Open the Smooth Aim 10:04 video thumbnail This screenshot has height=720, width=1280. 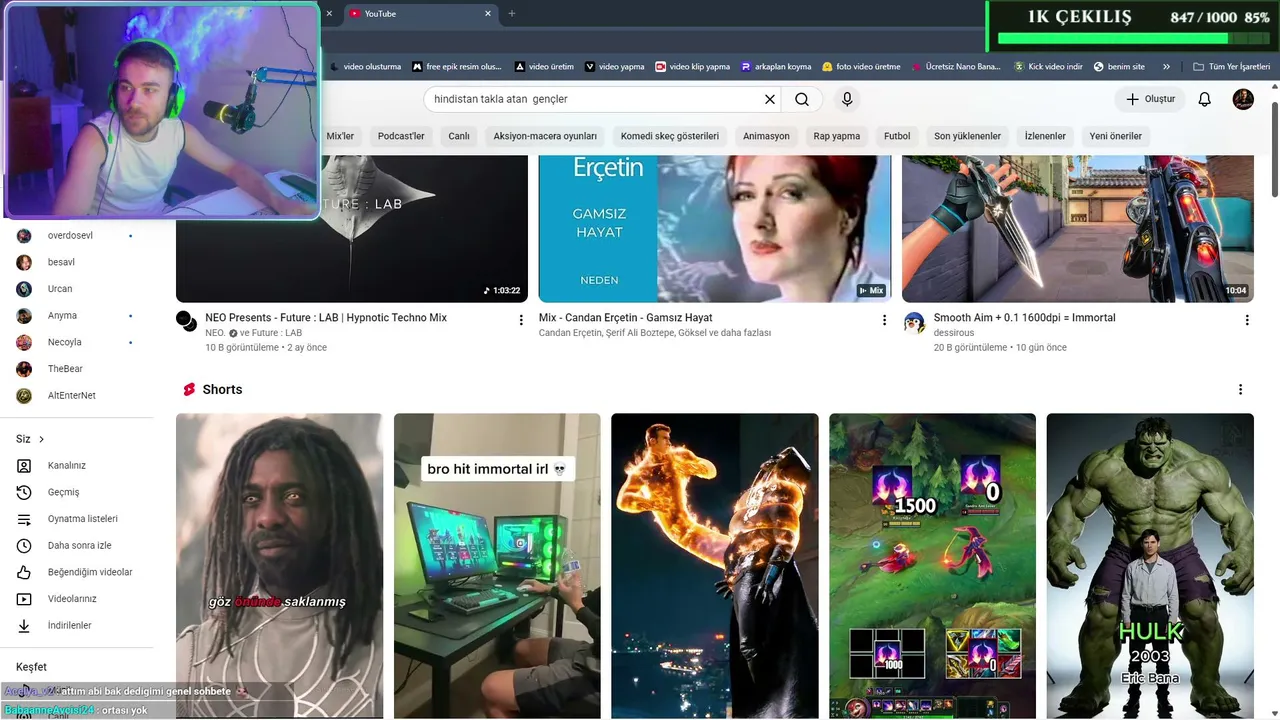tap(1078, 228)
